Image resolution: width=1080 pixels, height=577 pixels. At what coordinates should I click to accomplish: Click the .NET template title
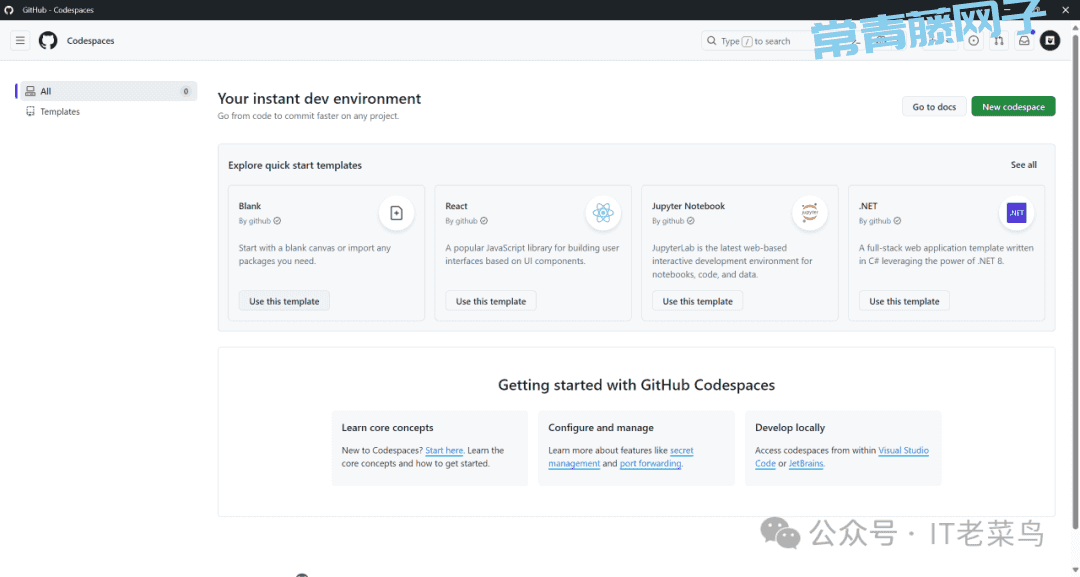pyautogui.click(x=868, y=206)
